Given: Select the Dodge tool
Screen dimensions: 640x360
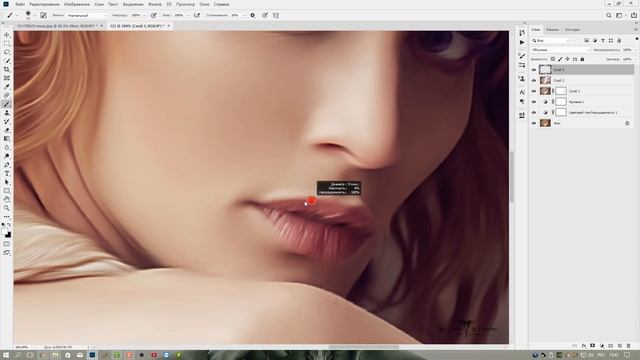Looking at the screenshot, I should (x=7, y=156).
